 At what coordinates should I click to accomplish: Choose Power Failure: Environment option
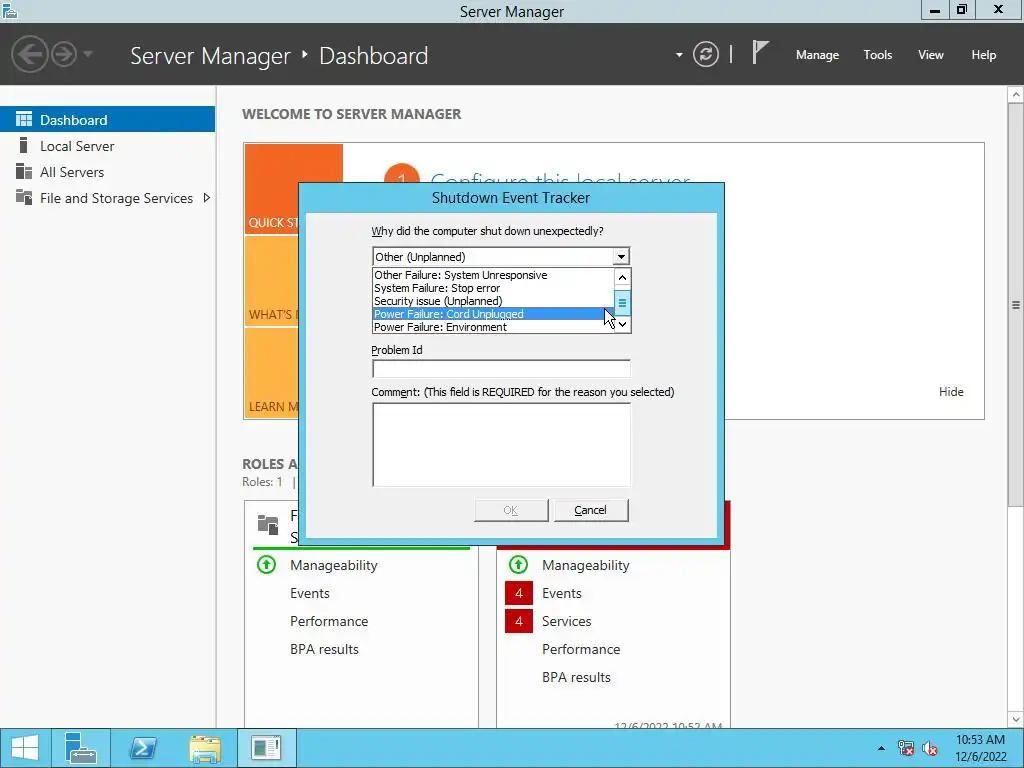493,327
